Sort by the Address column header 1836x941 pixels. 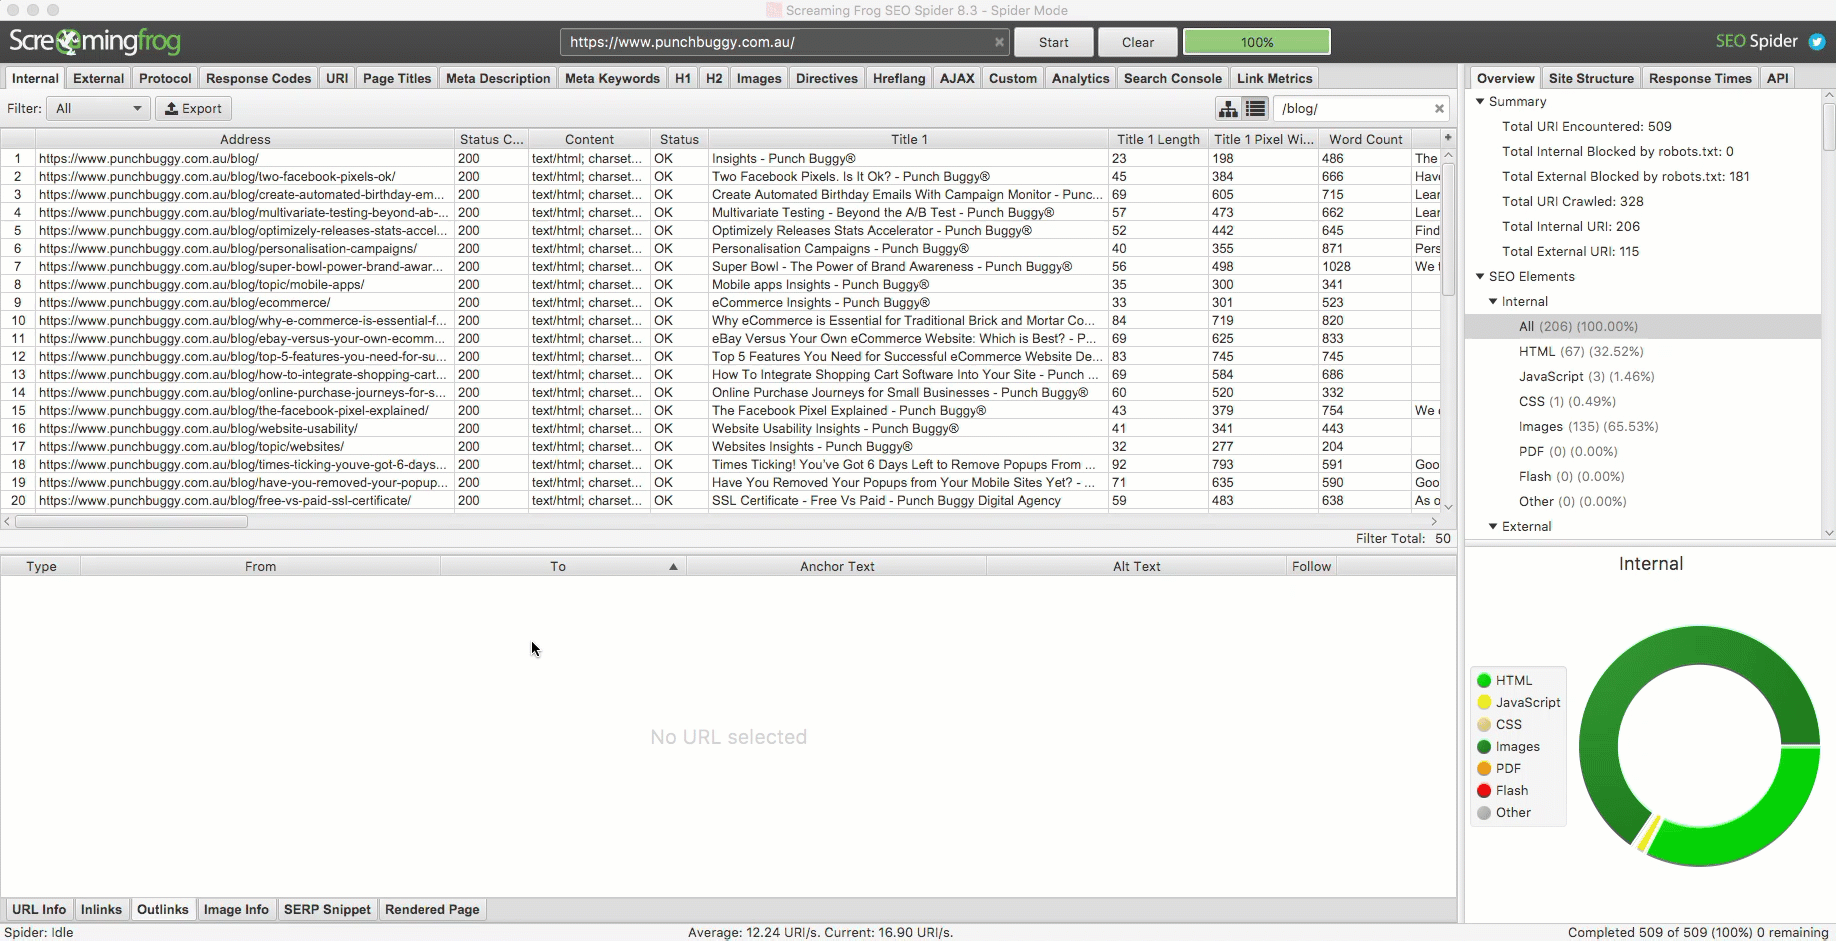click(x=245, y=139)
